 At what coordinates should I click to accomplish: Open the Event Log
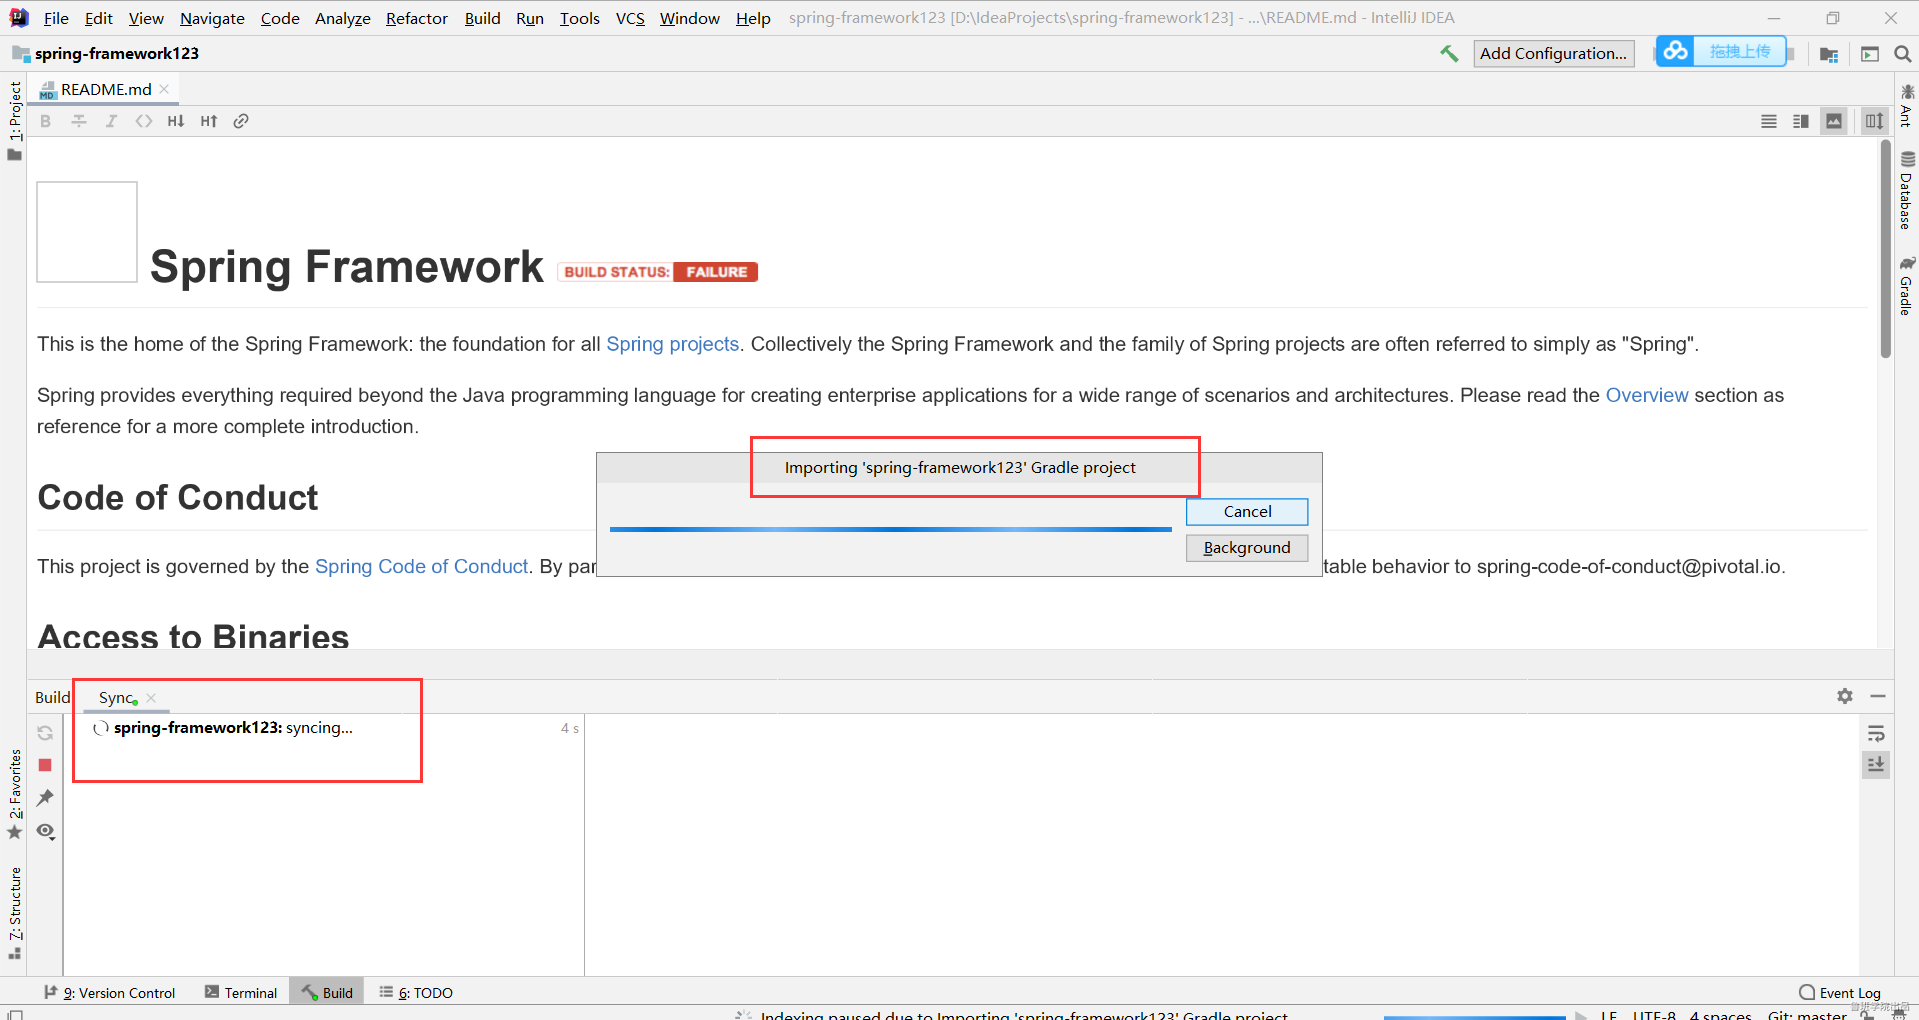click(1840, 992)
